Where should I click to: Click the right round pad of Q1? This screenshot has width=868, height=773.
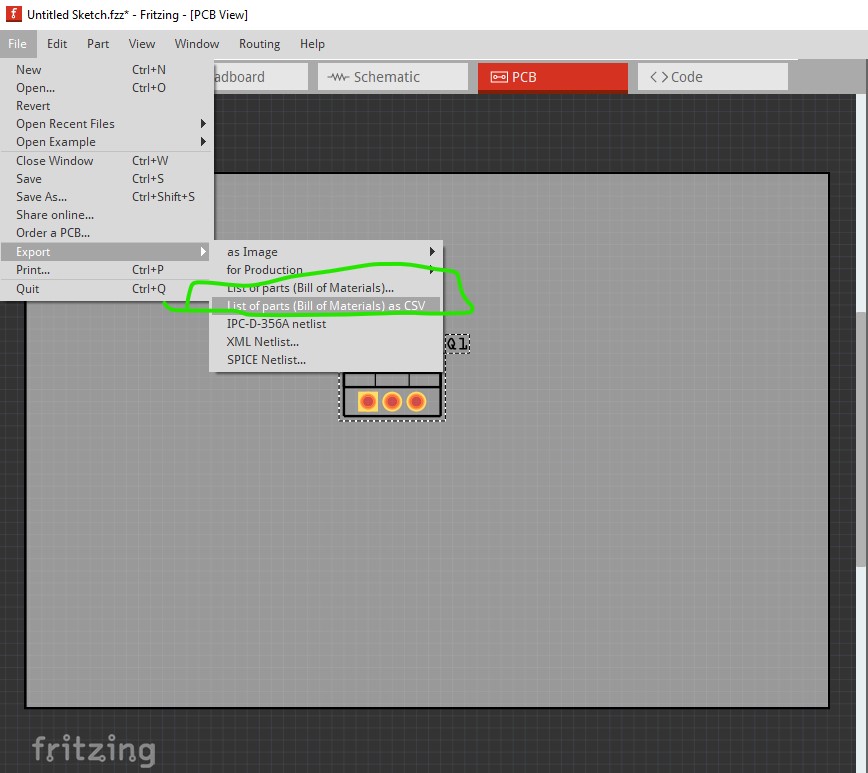[416, 401]
